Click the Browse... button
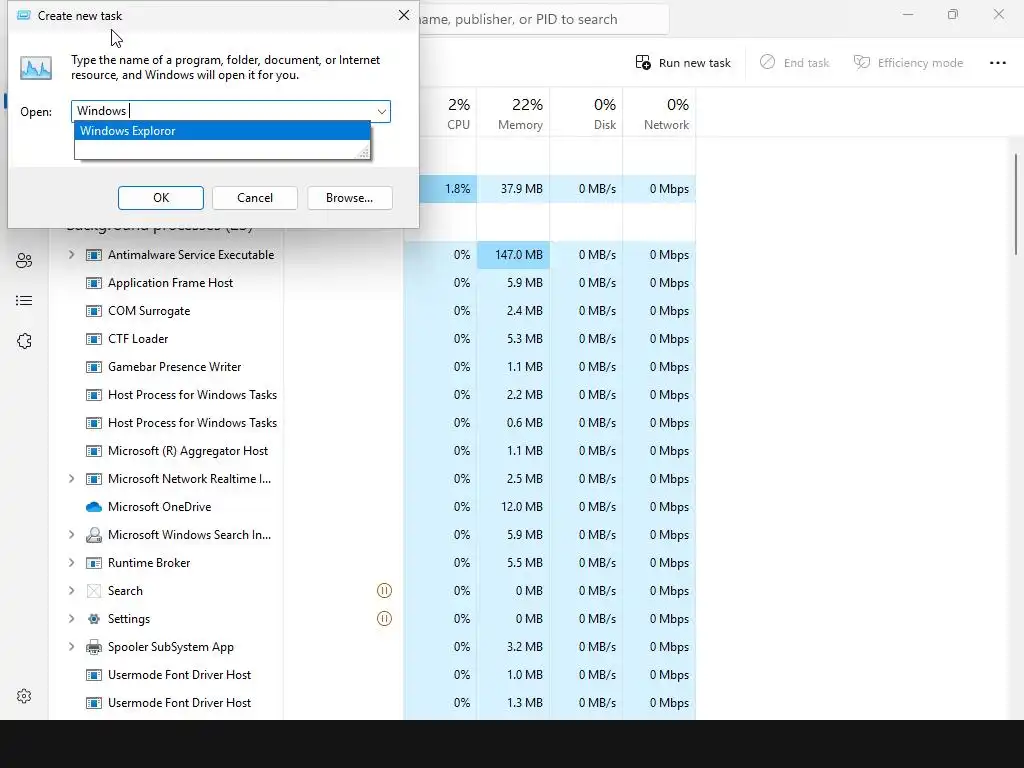This screenshot has height=768, width=1024. [x=349, y=198]
